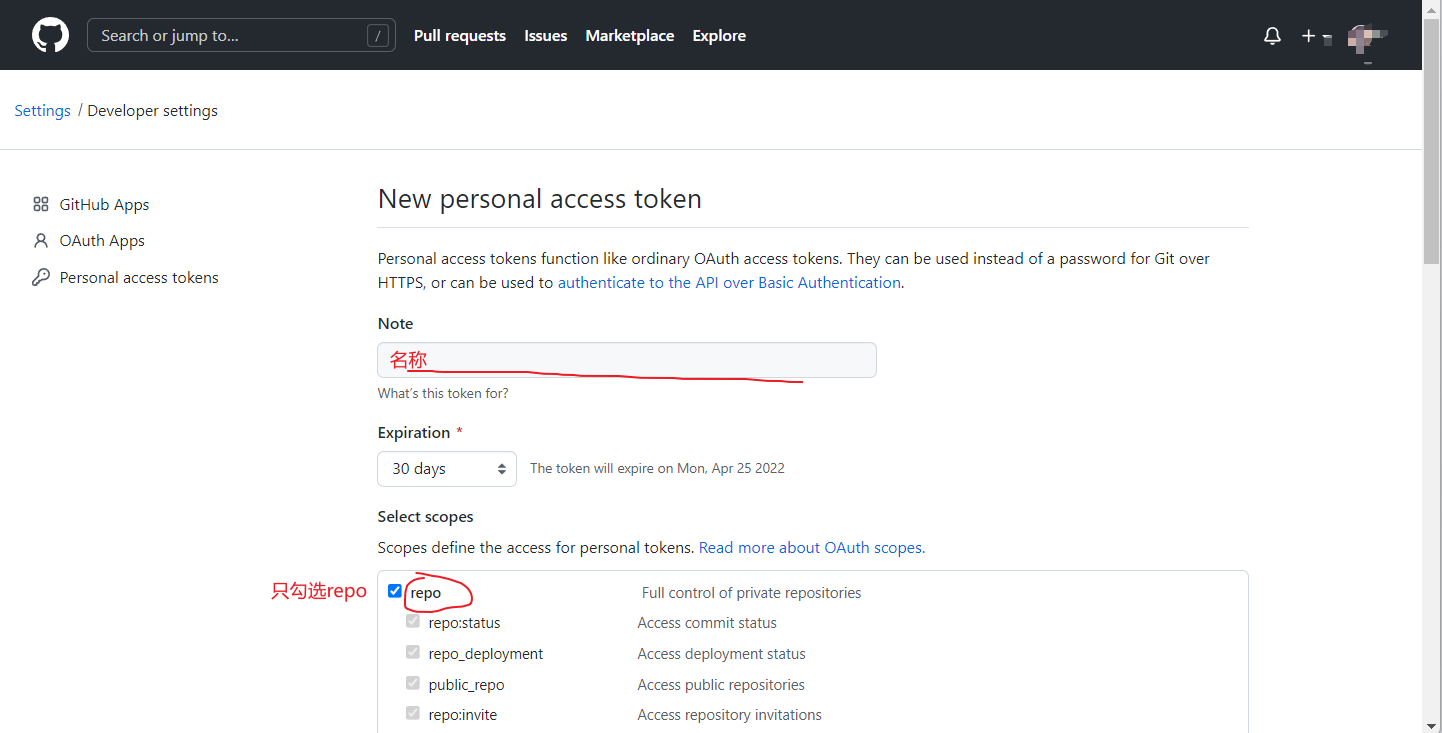
Task: Open Marketplace in the top navigation
Action: 630,36
